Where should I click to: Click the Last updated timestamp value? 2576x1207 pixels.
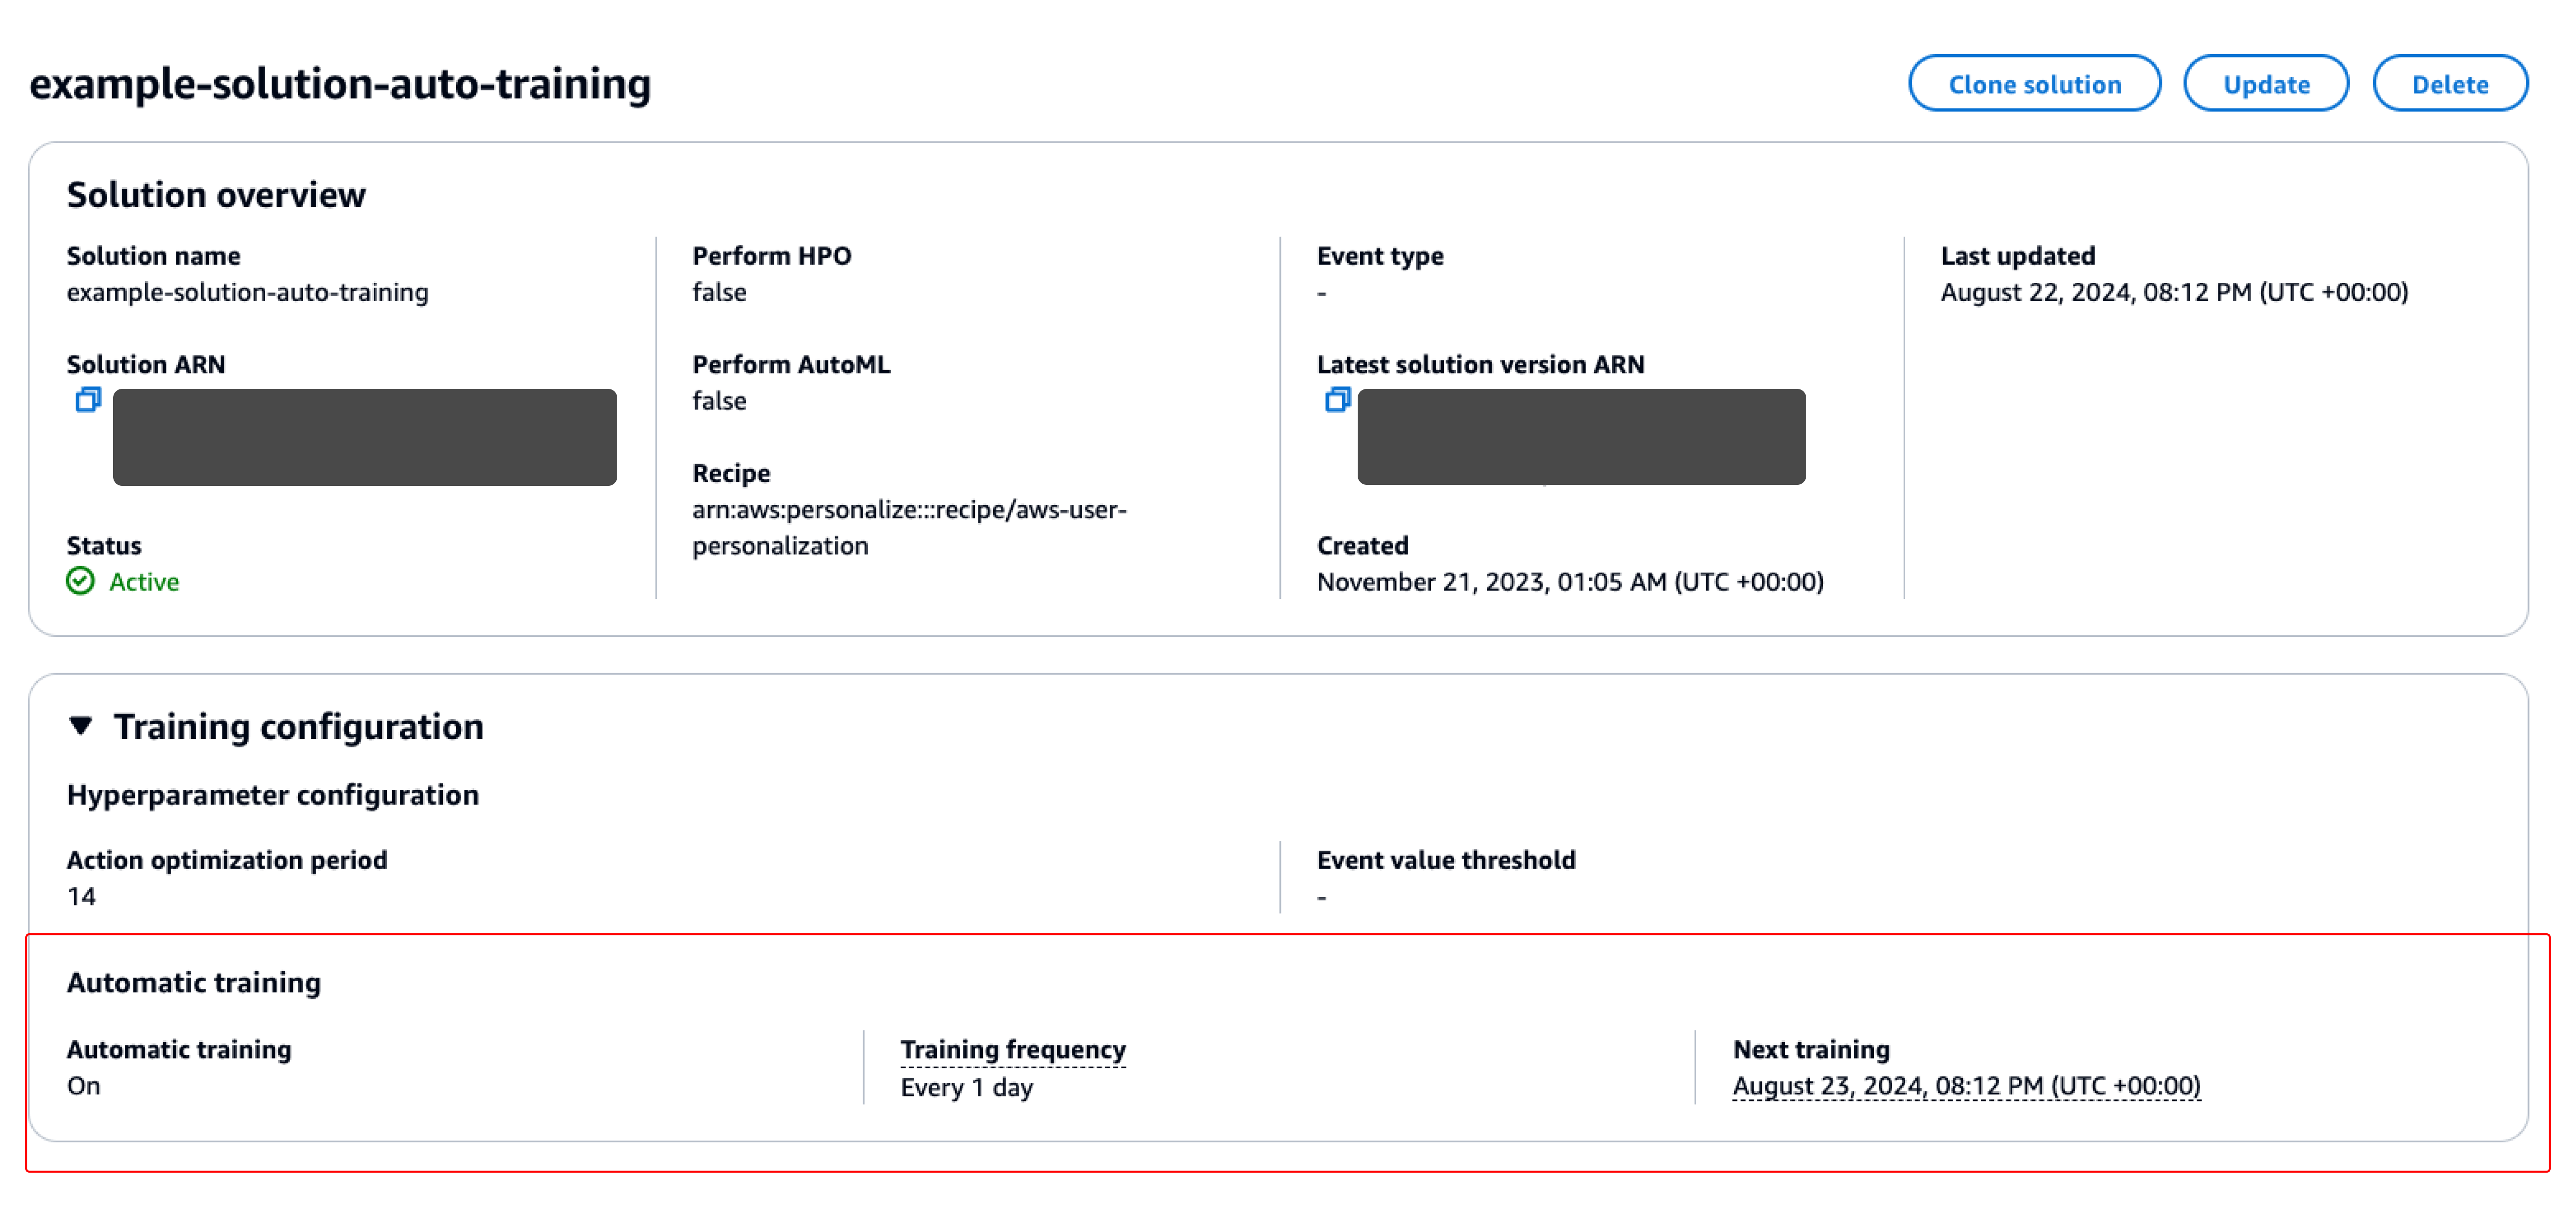(x=2173, y=292)
